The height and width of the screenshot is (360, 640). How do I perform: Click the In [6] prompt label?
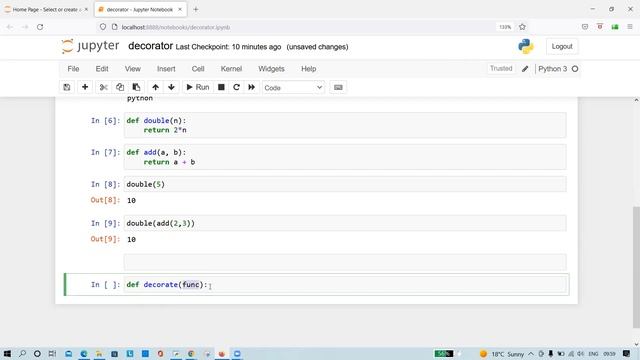pos(106,121)
